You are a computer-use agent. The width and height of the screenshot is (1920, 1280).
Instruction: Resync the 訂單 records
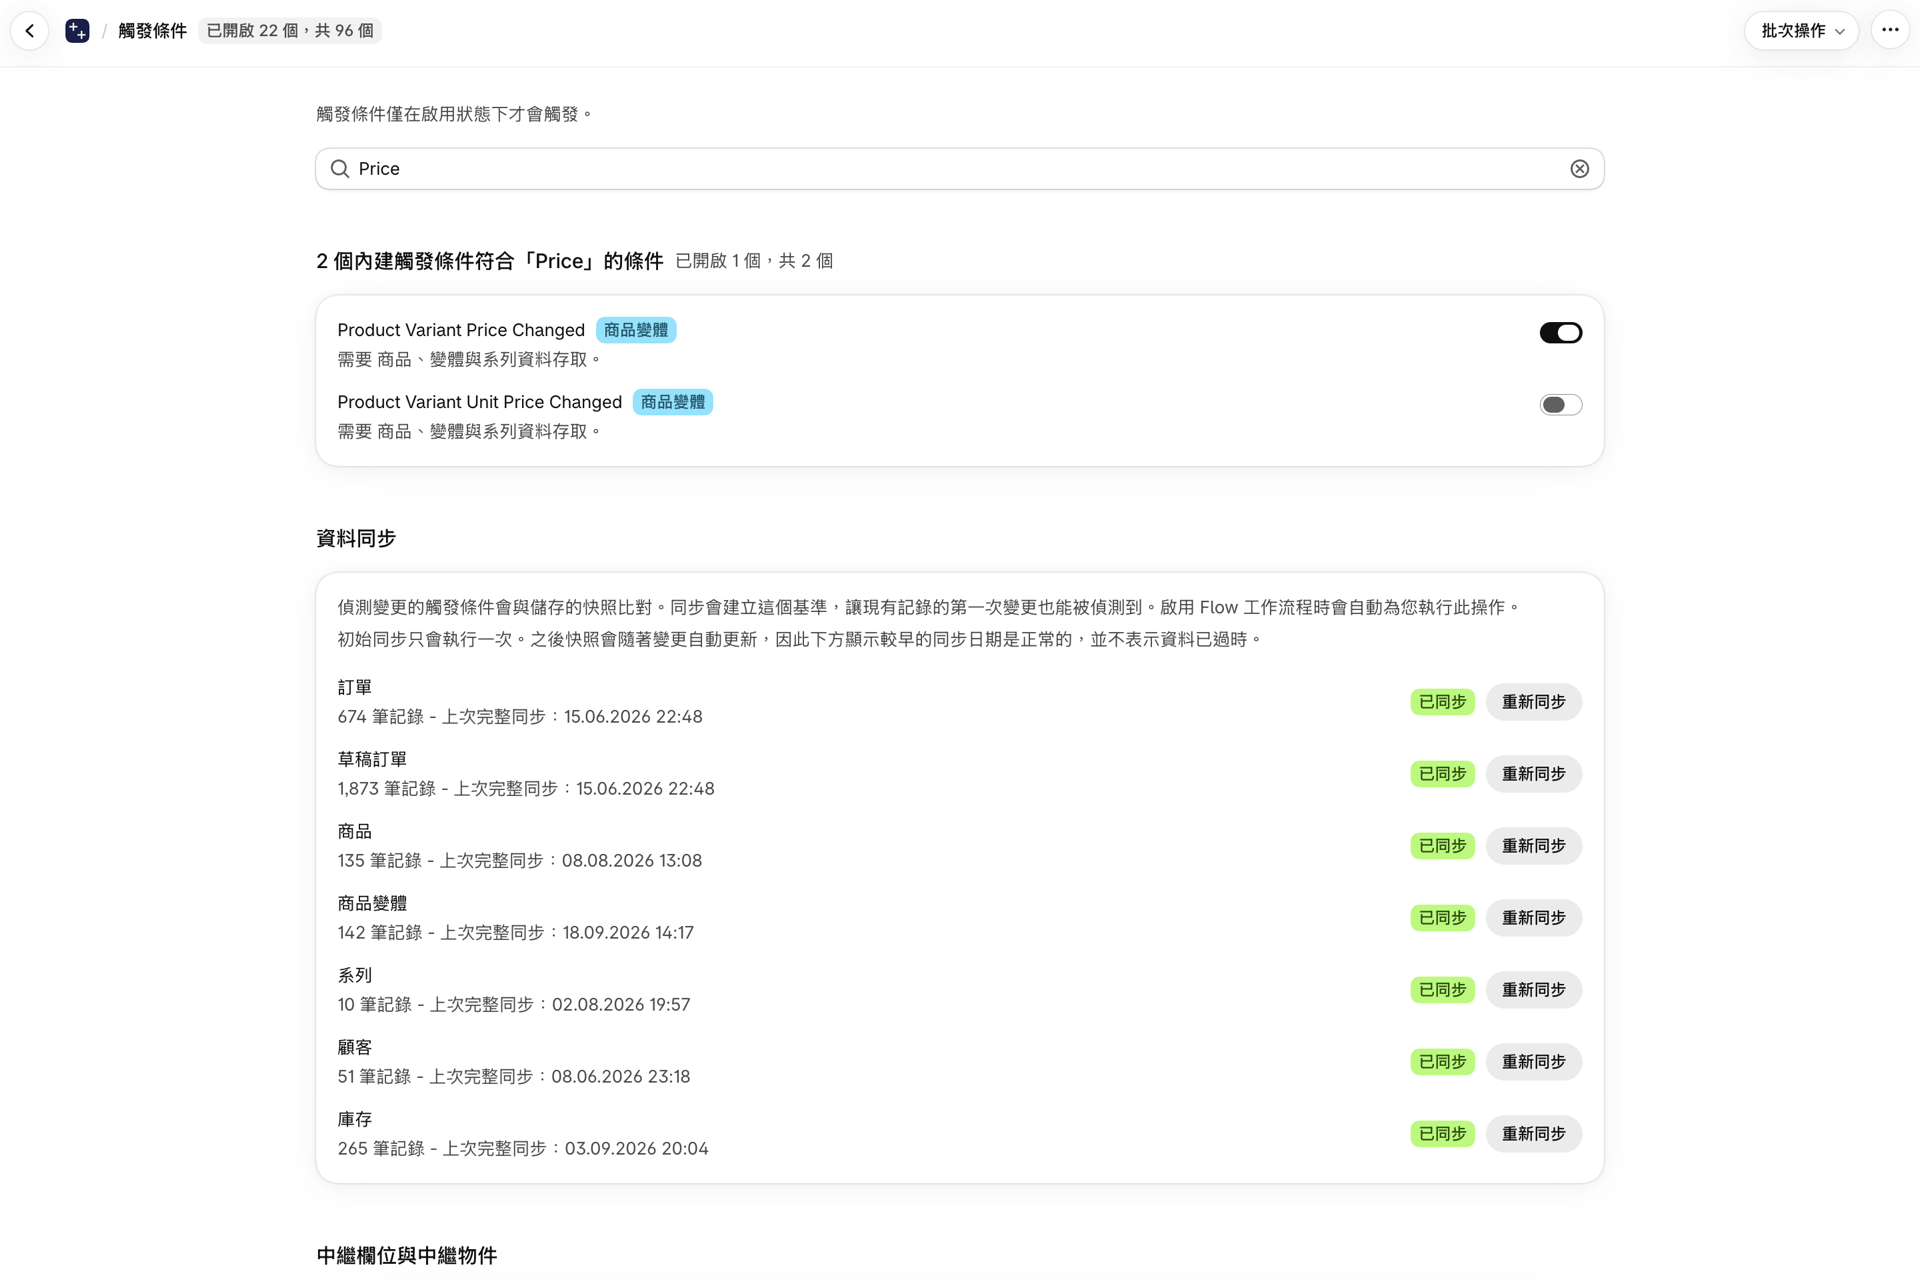[1533, 702]
